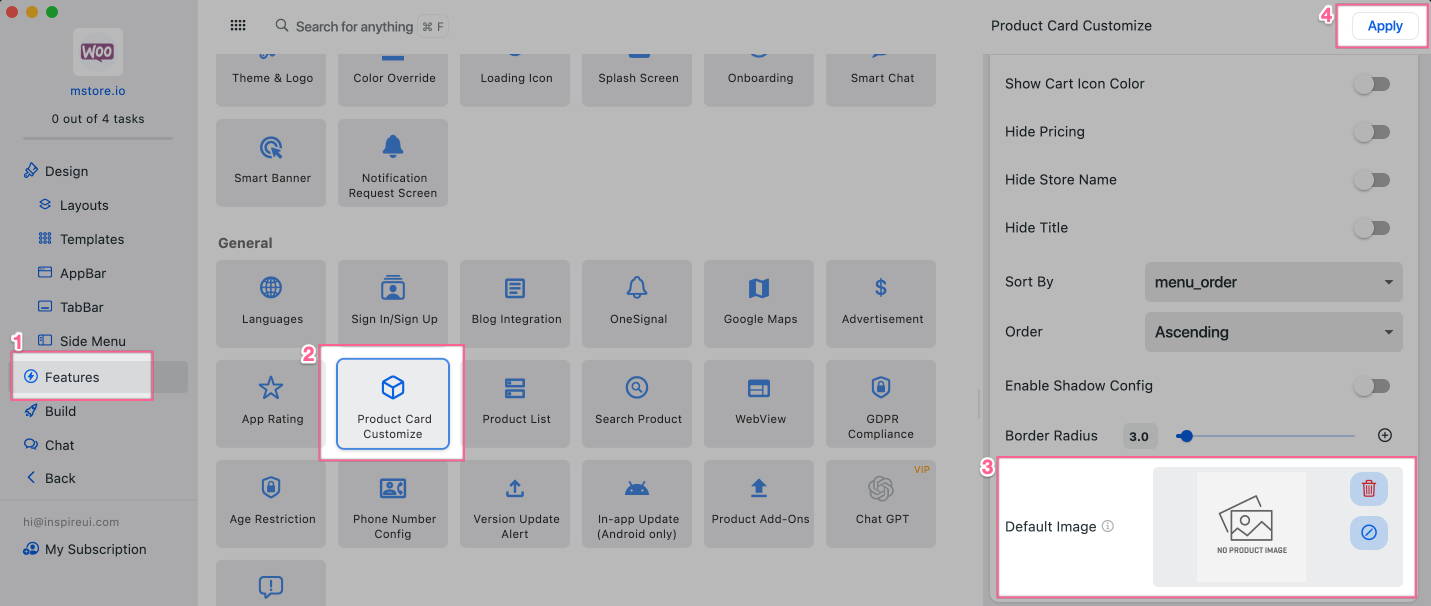Open the GDPR Compliance tile
Image resolution: width=1431 pixels, height=606 pixels.
pos(881,404)
